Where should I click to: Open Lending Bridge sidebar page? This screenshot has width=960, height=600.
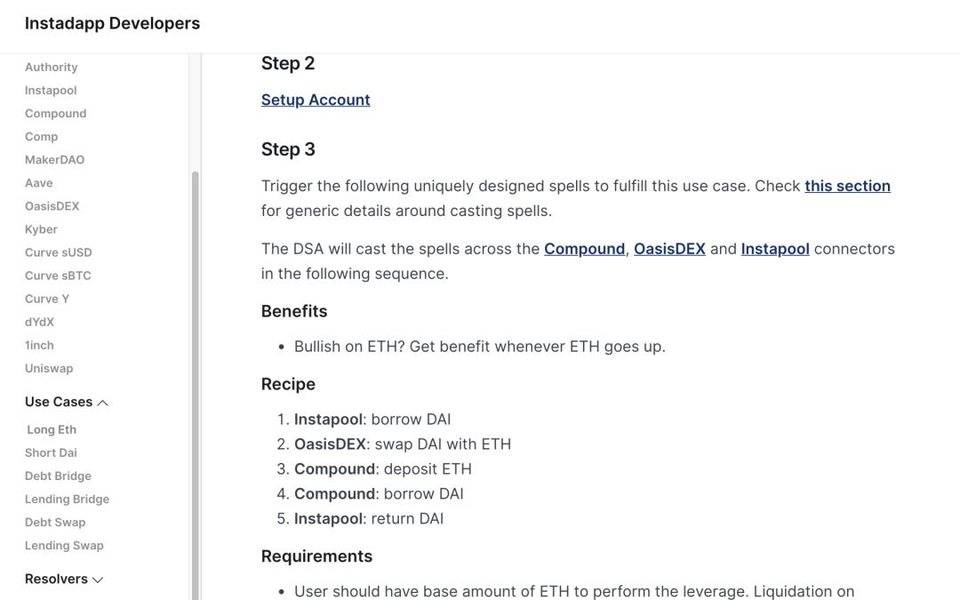[67, 499]
